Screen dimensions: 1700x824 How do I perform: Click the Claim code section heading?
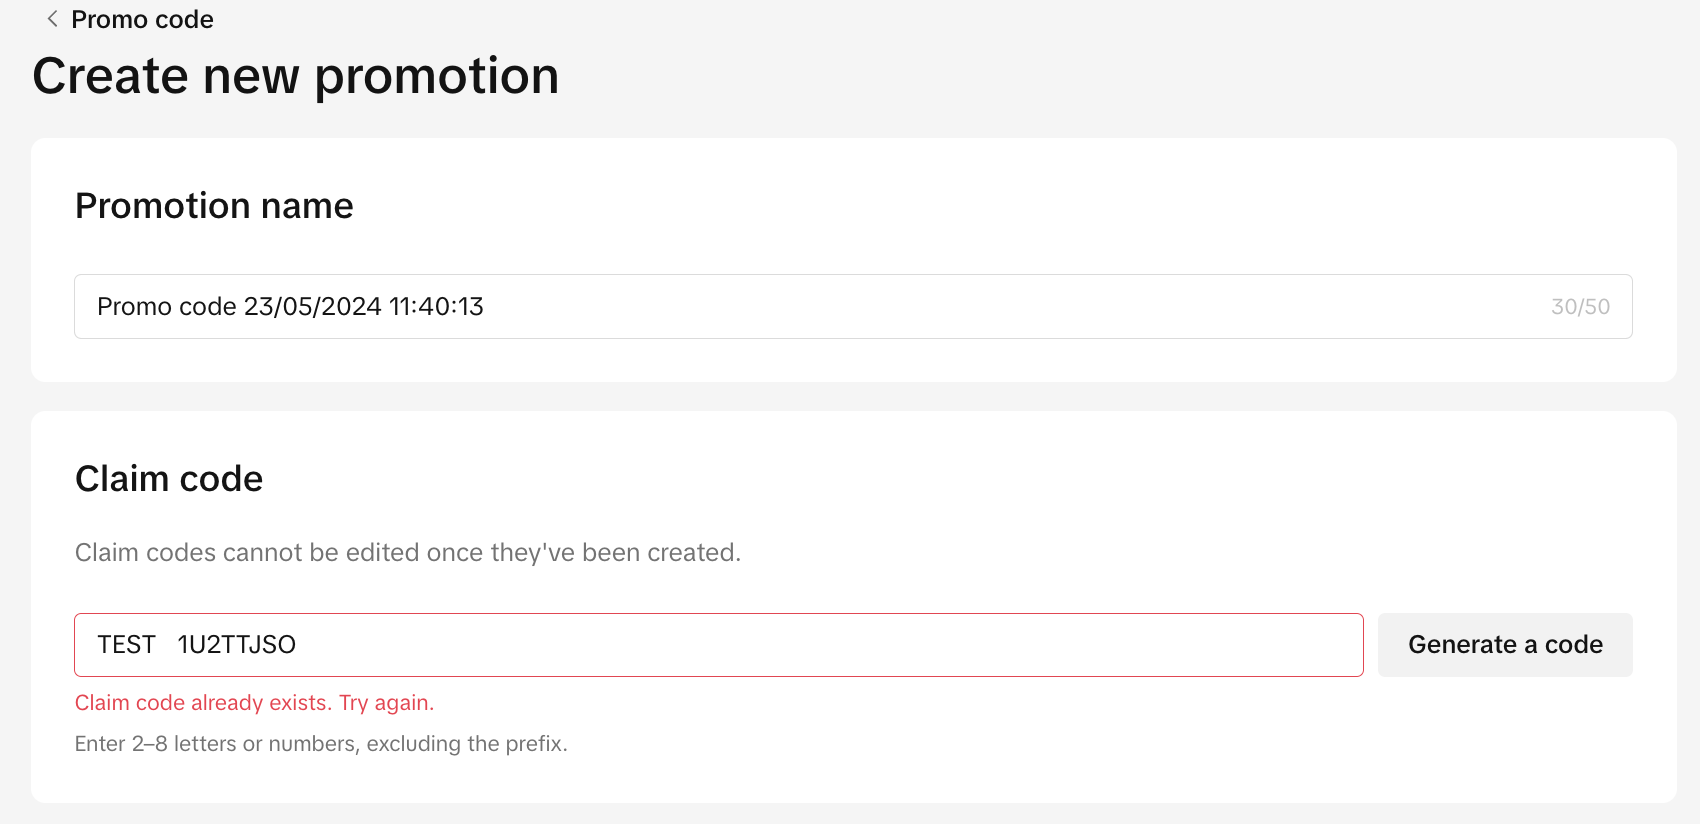[169, 479]
